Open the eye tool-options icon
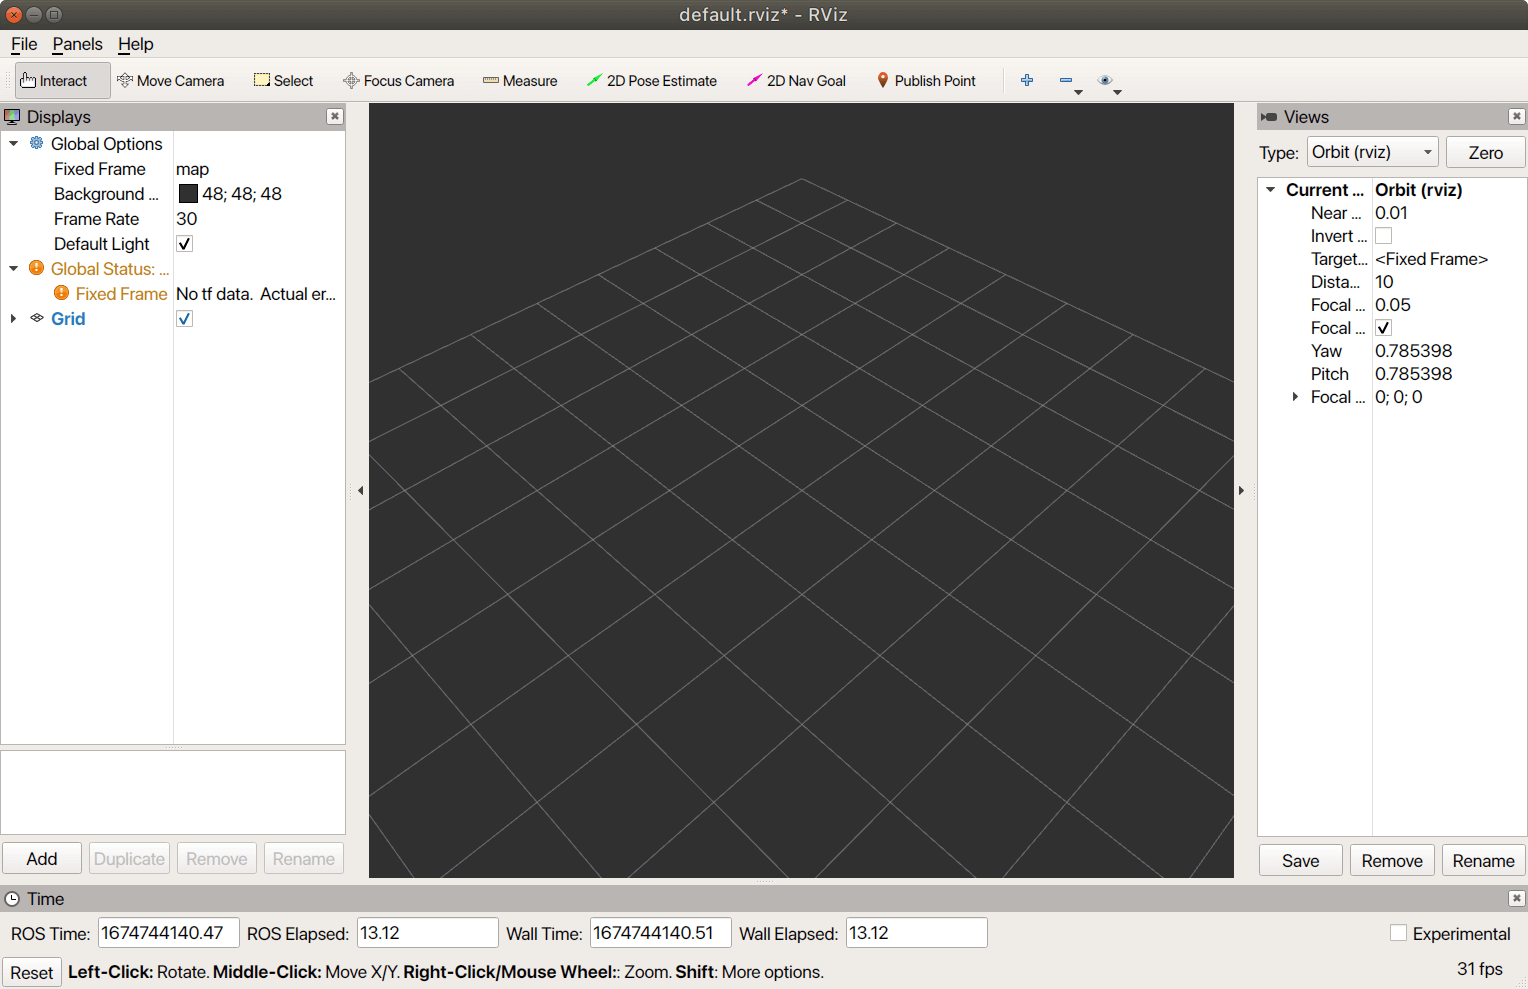 point(1105,80)
